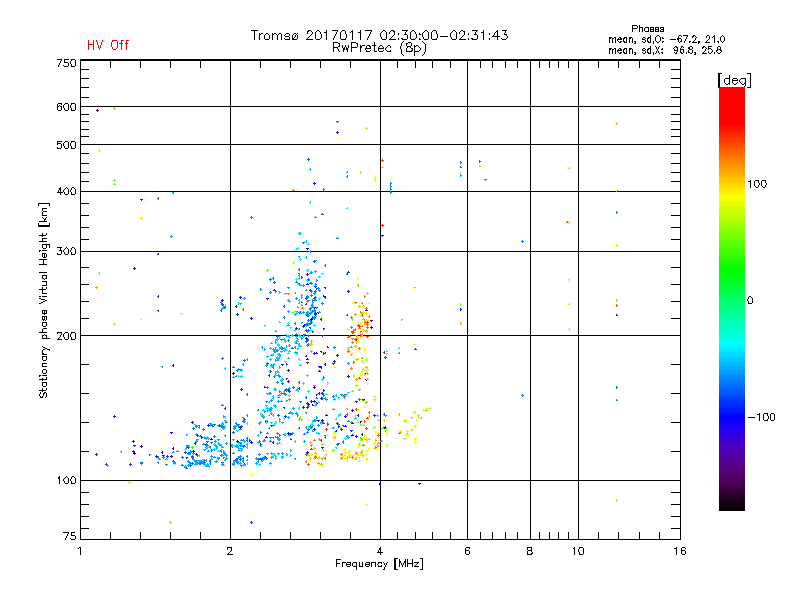Click x-axis tick label '6'

[x=467, y=551]
